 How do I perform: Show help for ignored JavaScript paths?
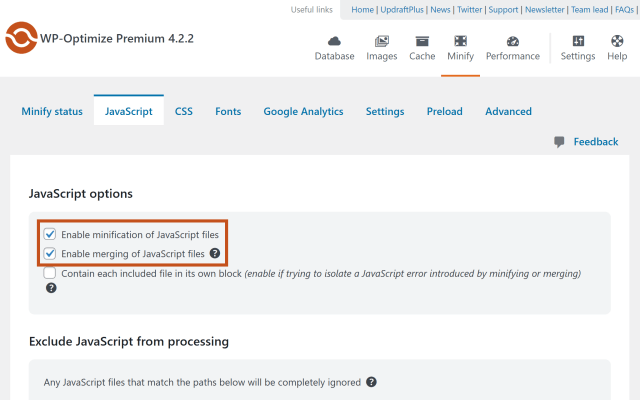click(x=371, y=382)
